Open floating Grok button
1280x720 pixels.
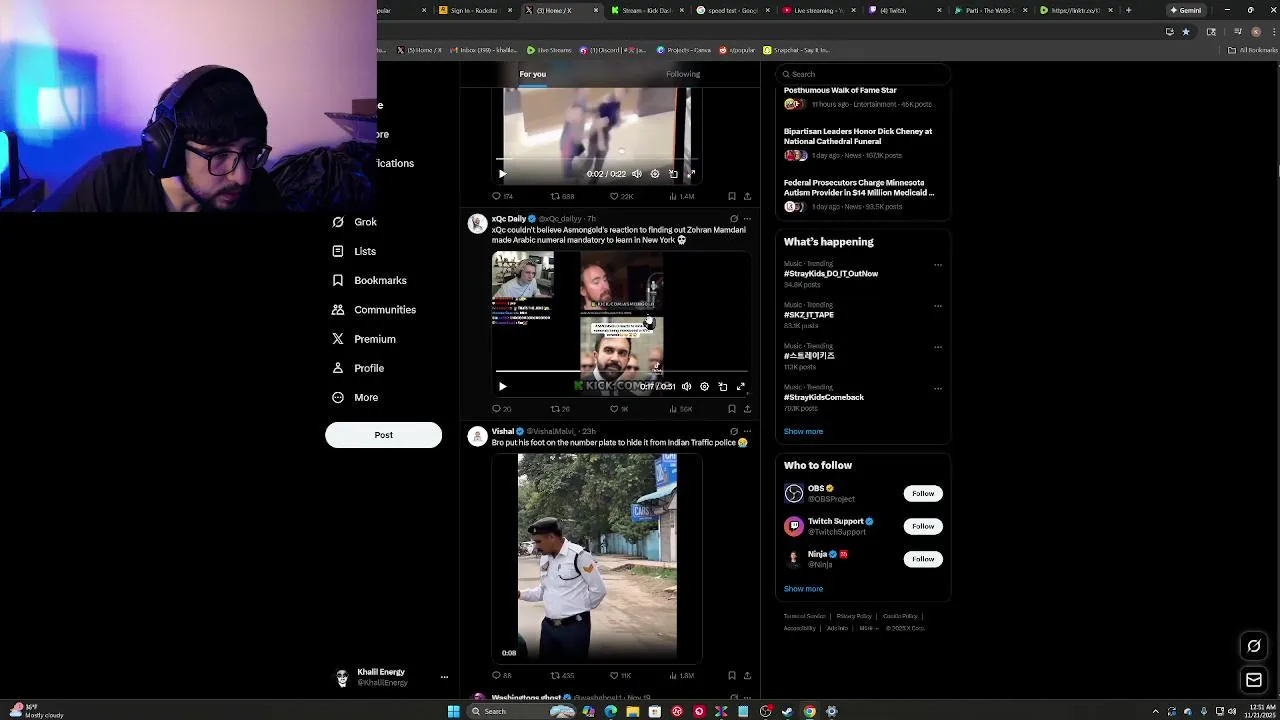pyautogui.click(x=1254, y=646)
